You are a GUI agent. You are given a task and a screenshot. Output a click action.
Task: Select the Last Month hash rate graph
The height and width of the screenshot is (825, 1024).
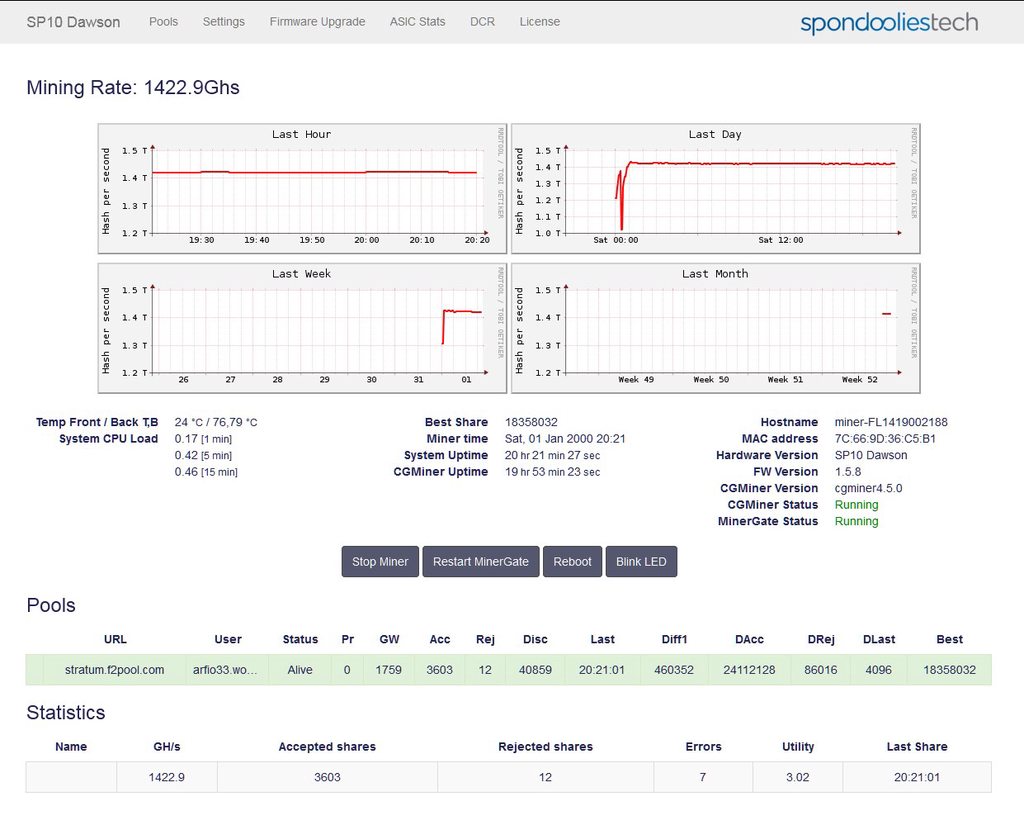(716, 328)
